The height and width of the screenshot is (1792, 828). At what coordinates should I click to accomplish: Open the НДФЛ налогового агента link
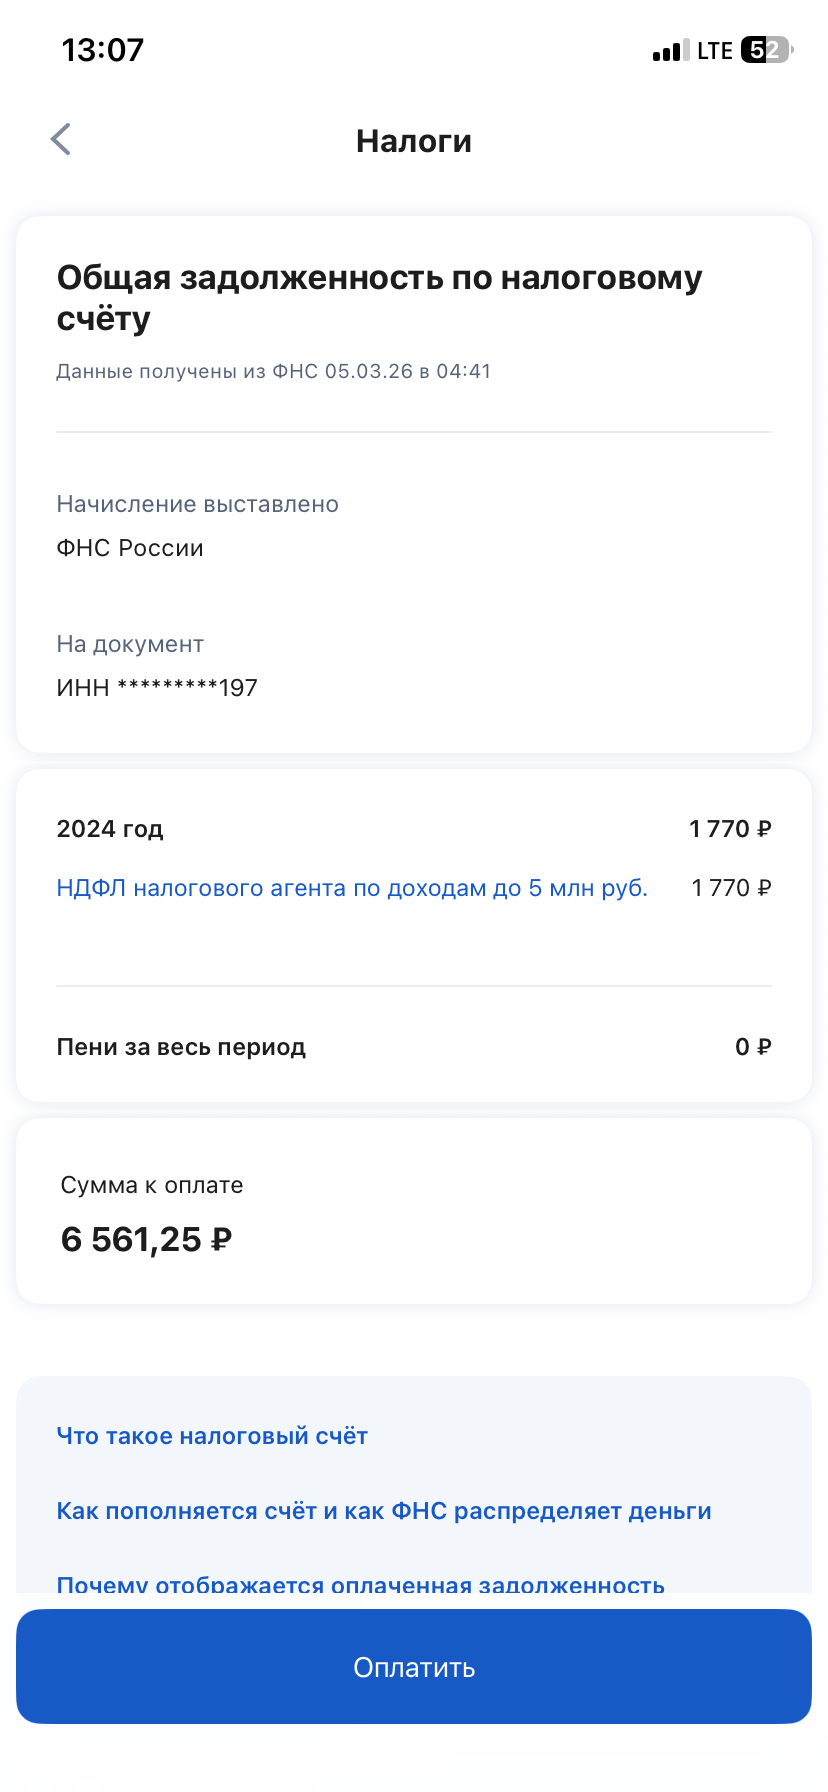[352, 888]
